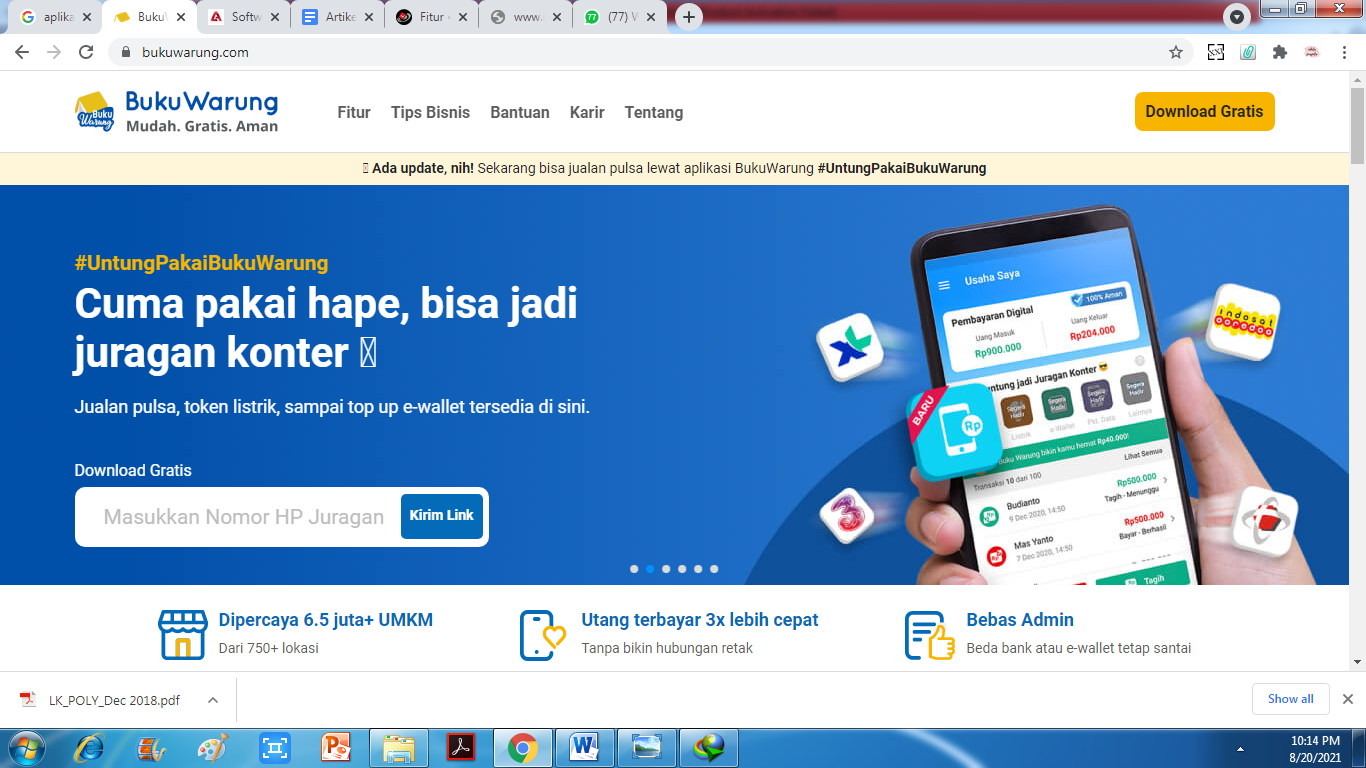Click the PDF icon of the LK_POLY download
Viewport: 1366px width, 768px height.
click(x=28, y=700)
